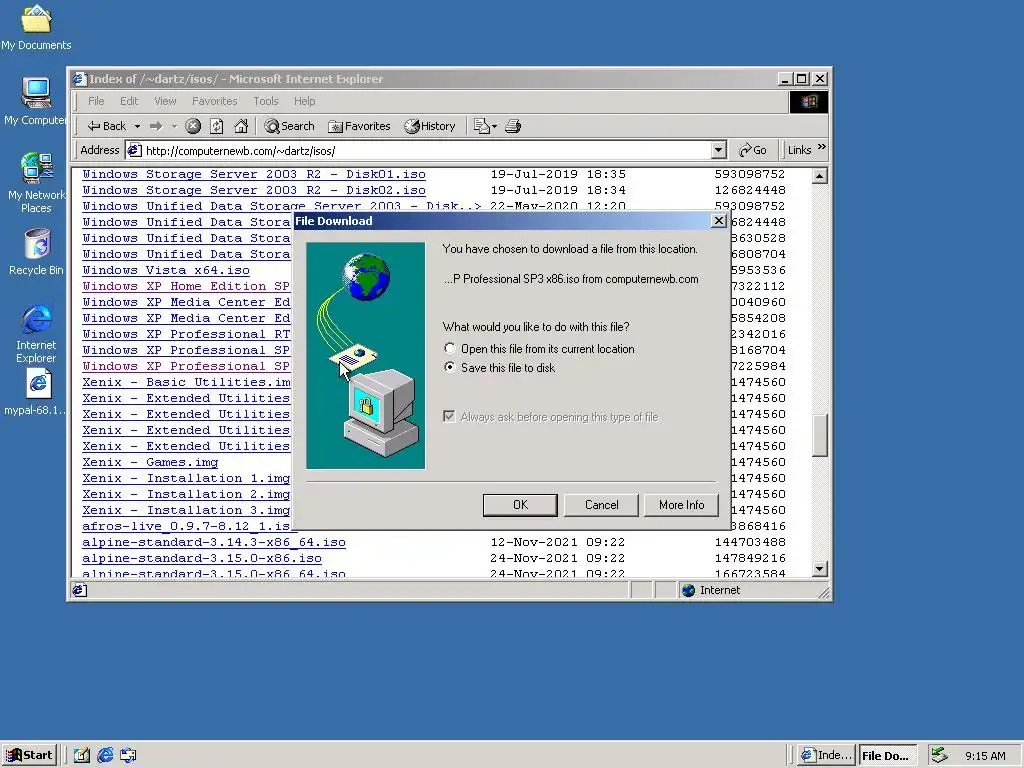Click the Stop loading icon
The width and height of the screenshot is (1024, 768).
pyautogui.click(x=193, y=126)
